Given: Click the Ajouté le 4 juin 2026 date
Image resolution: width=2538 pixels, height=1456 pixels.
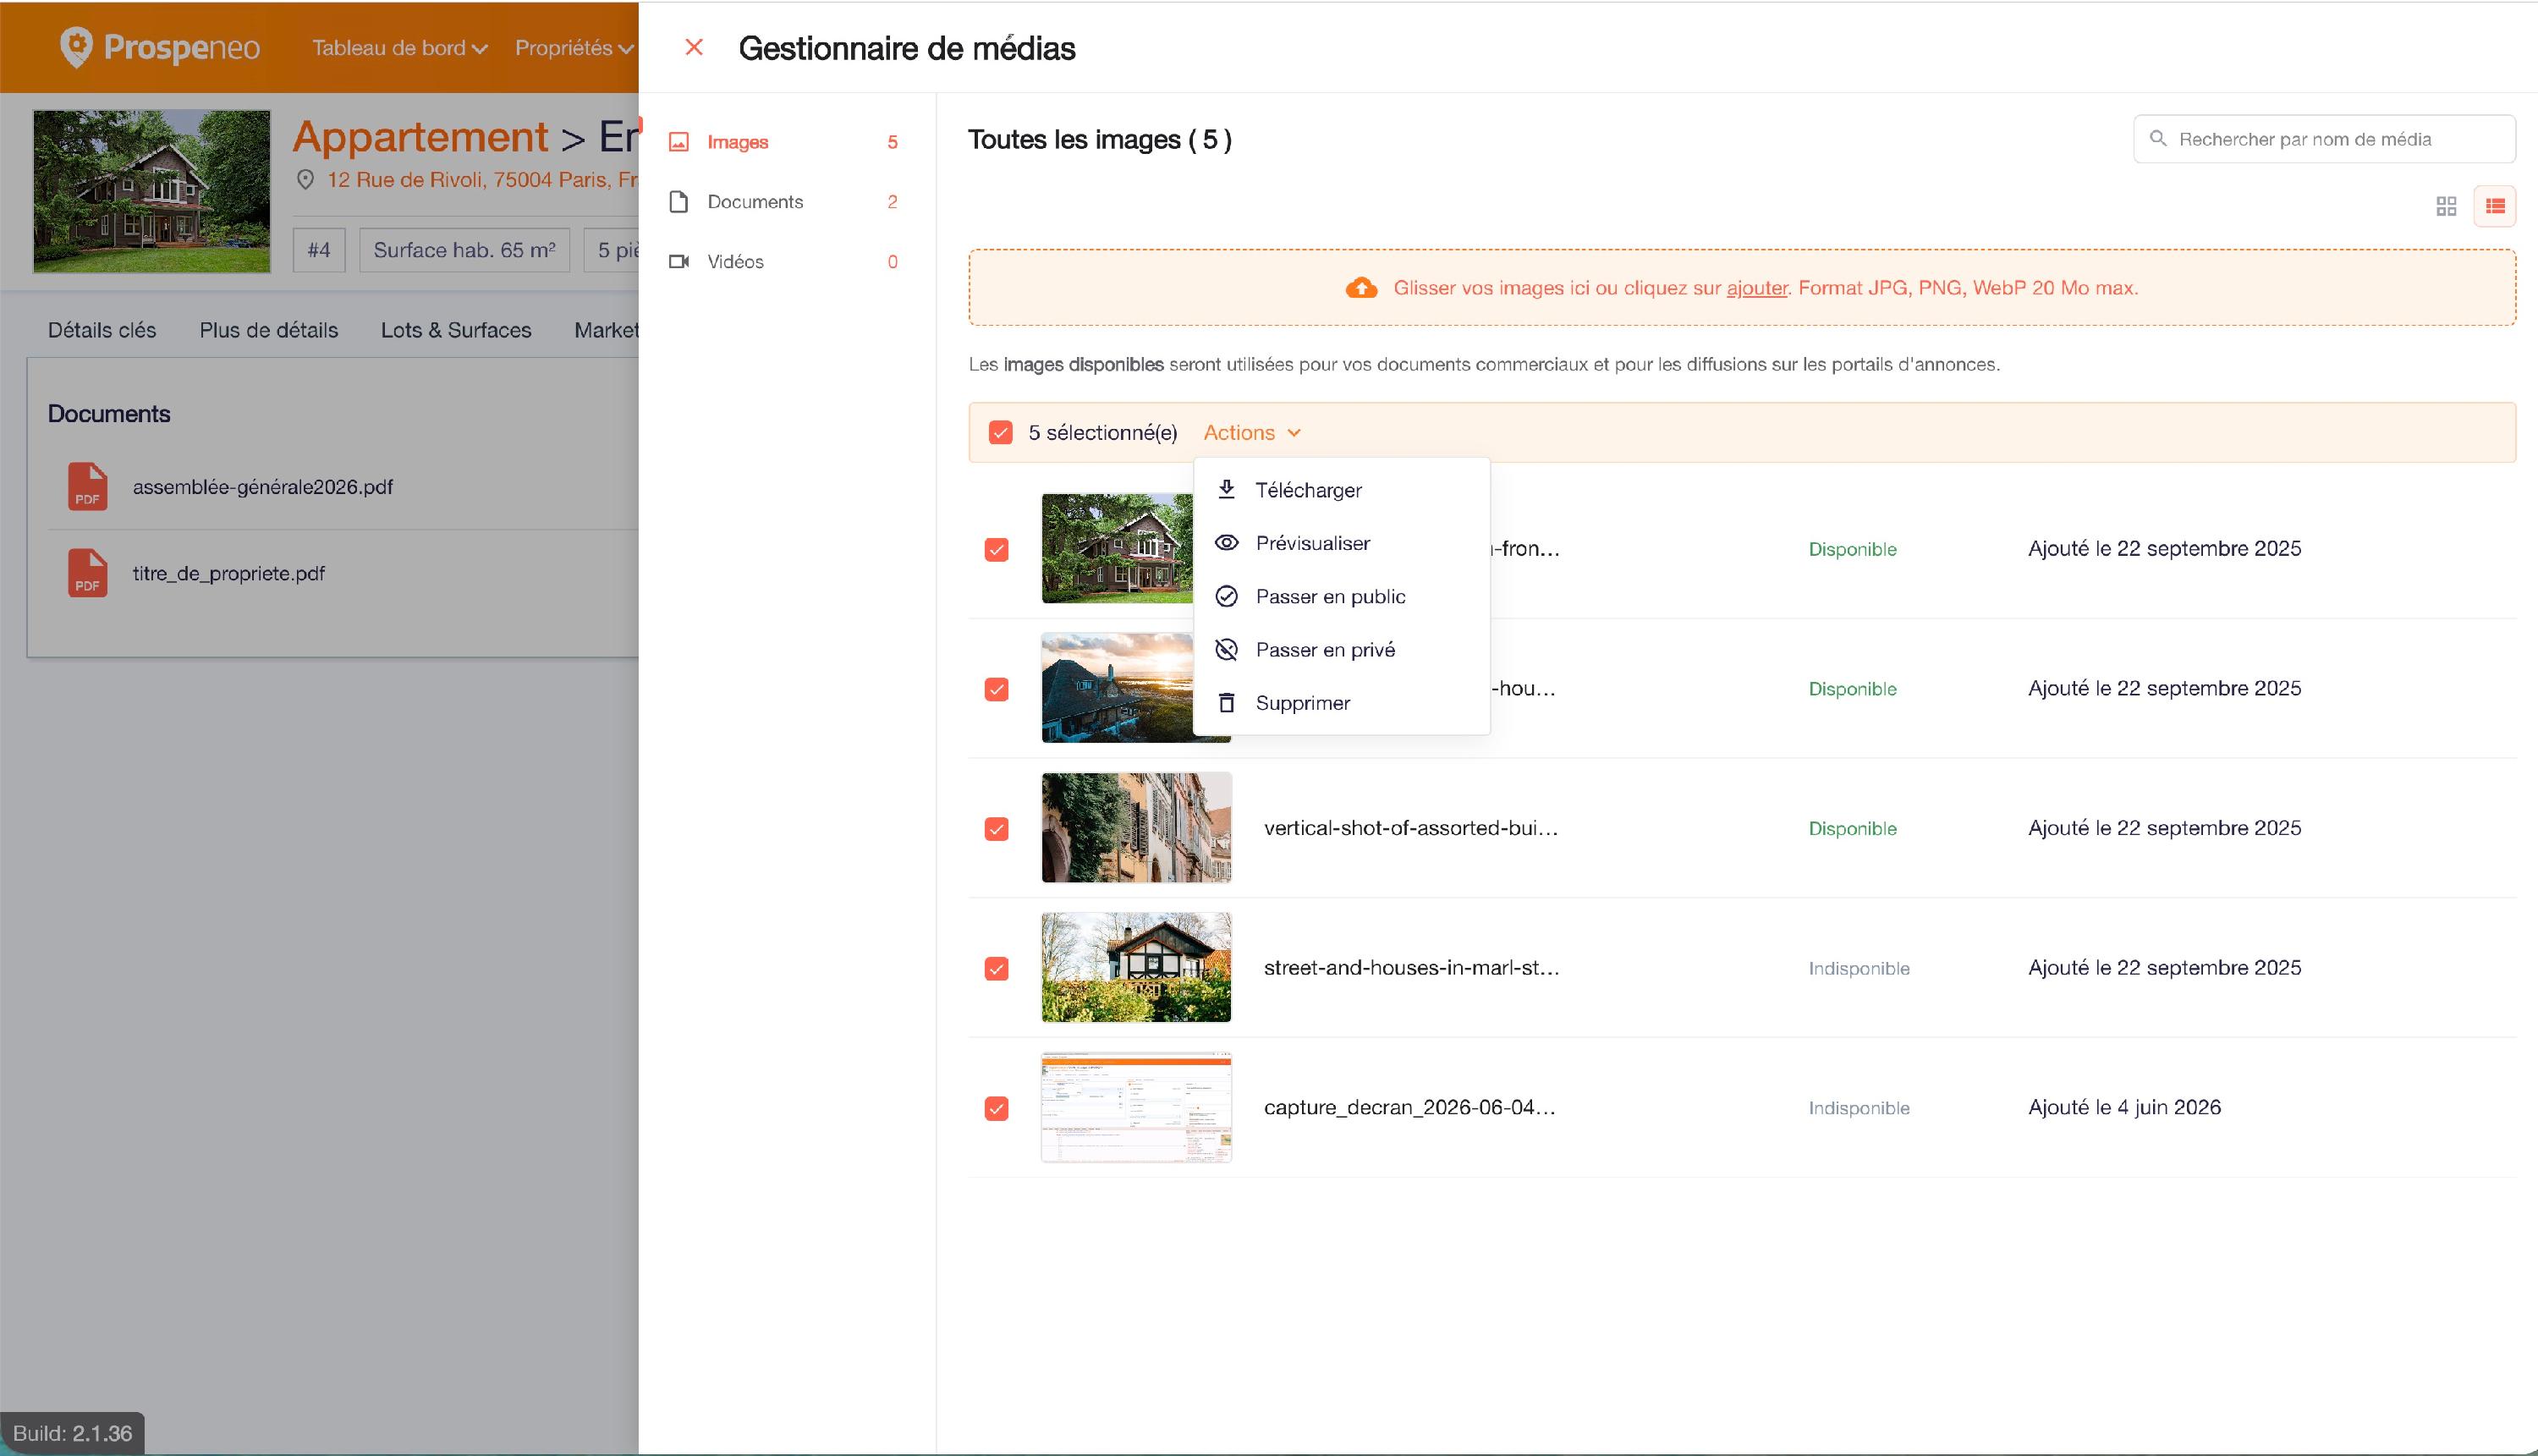Looking at the screenshot, I should pyautogui.click(x=2124, y=1108).
